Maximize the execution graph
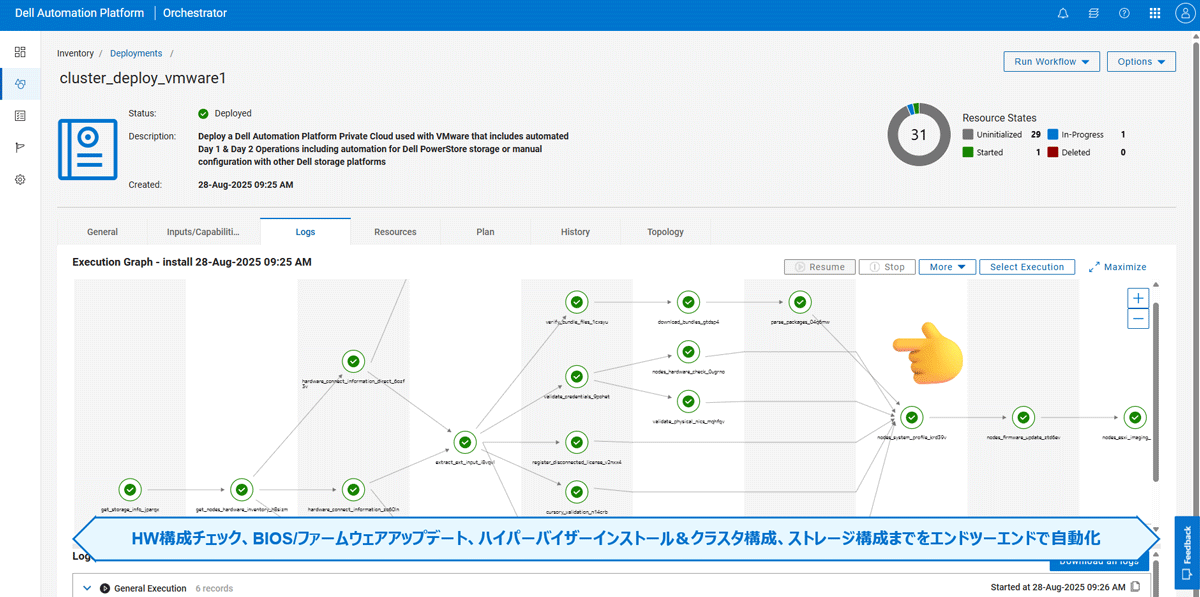 click(x=1118, y=267)
